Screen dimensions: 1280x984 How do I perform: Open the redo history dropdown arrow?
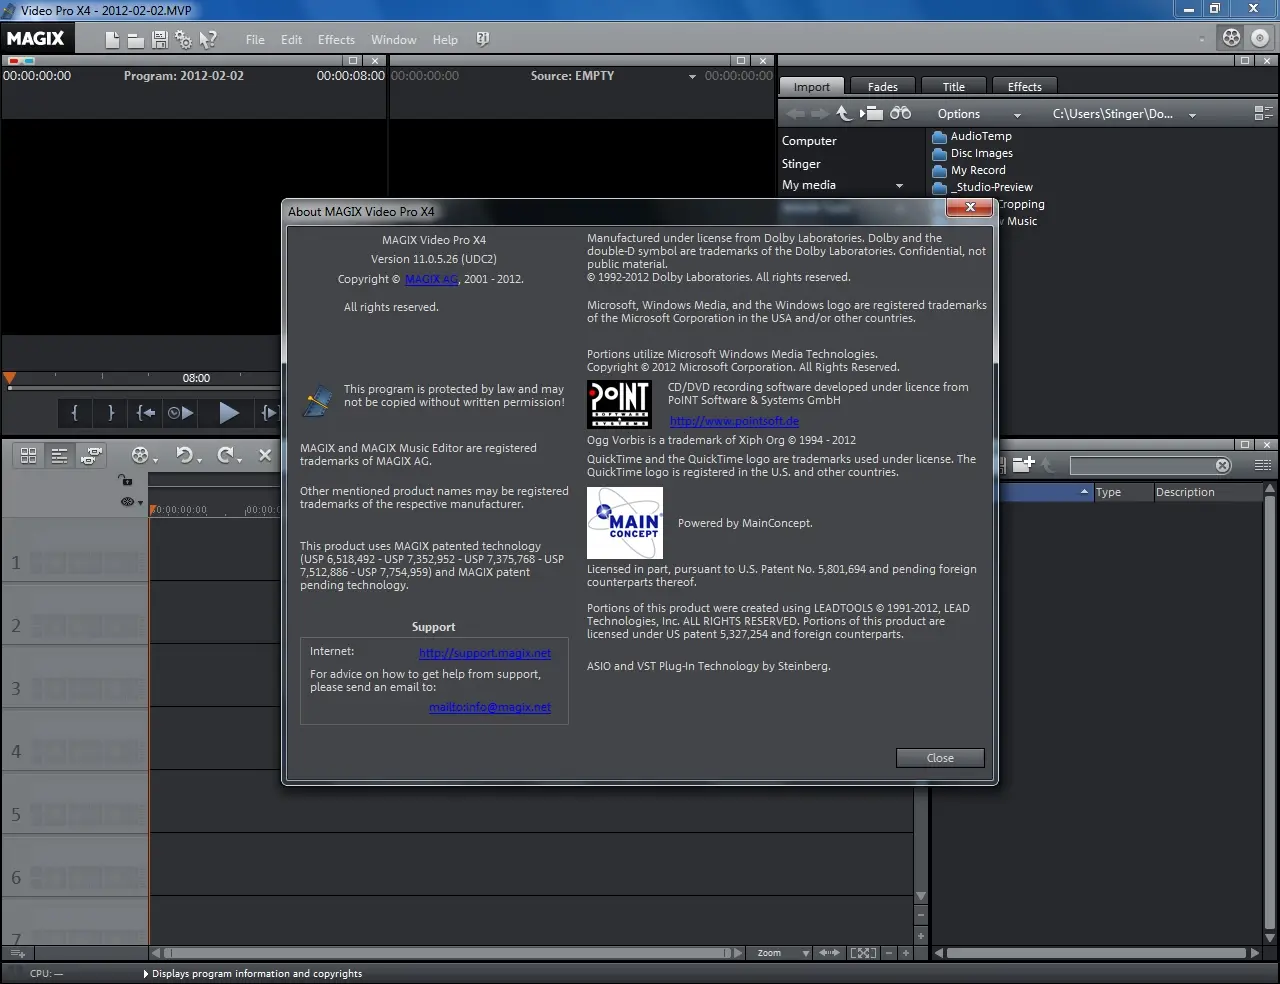point(240,460)
